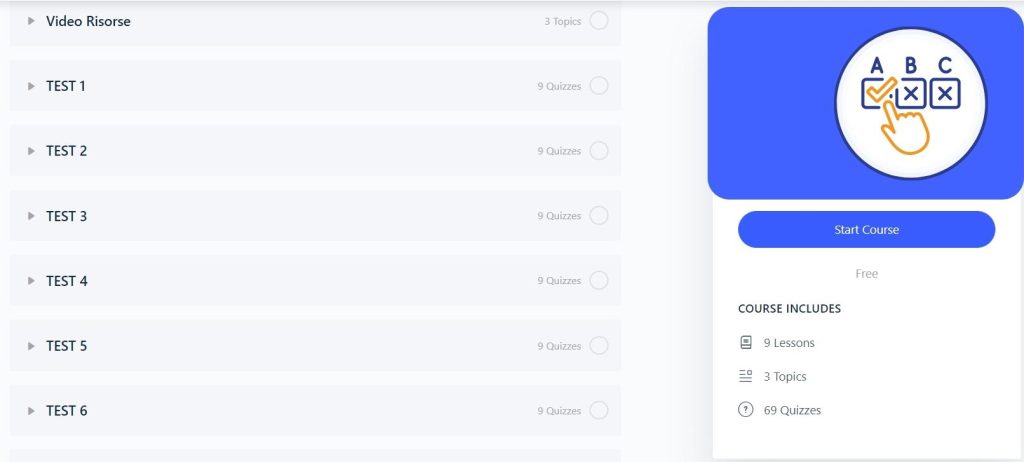Image resolution: width=1024 pixels, height=462 pixels.
Task: Toggle the TEST 3 completion circle
Action: coord(599,216)
